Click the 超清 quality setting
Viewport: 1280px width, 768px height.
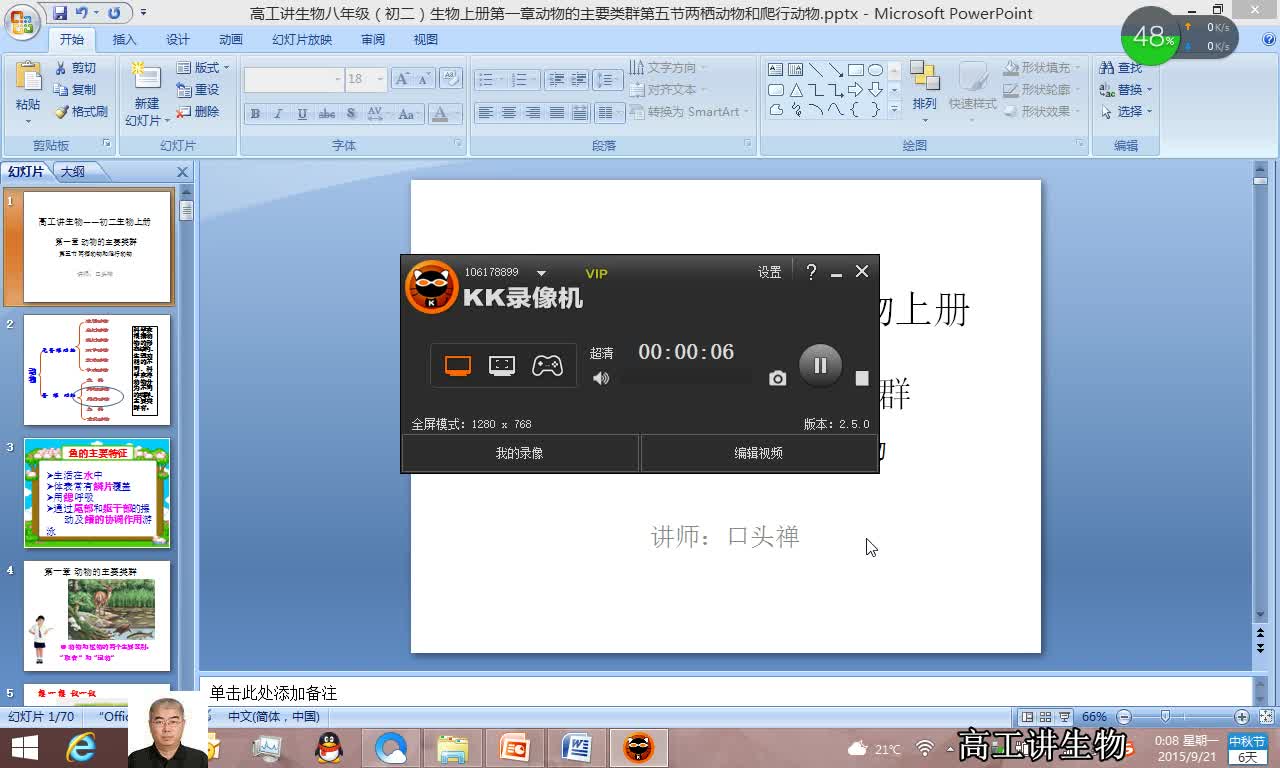[x=601, y=353]
